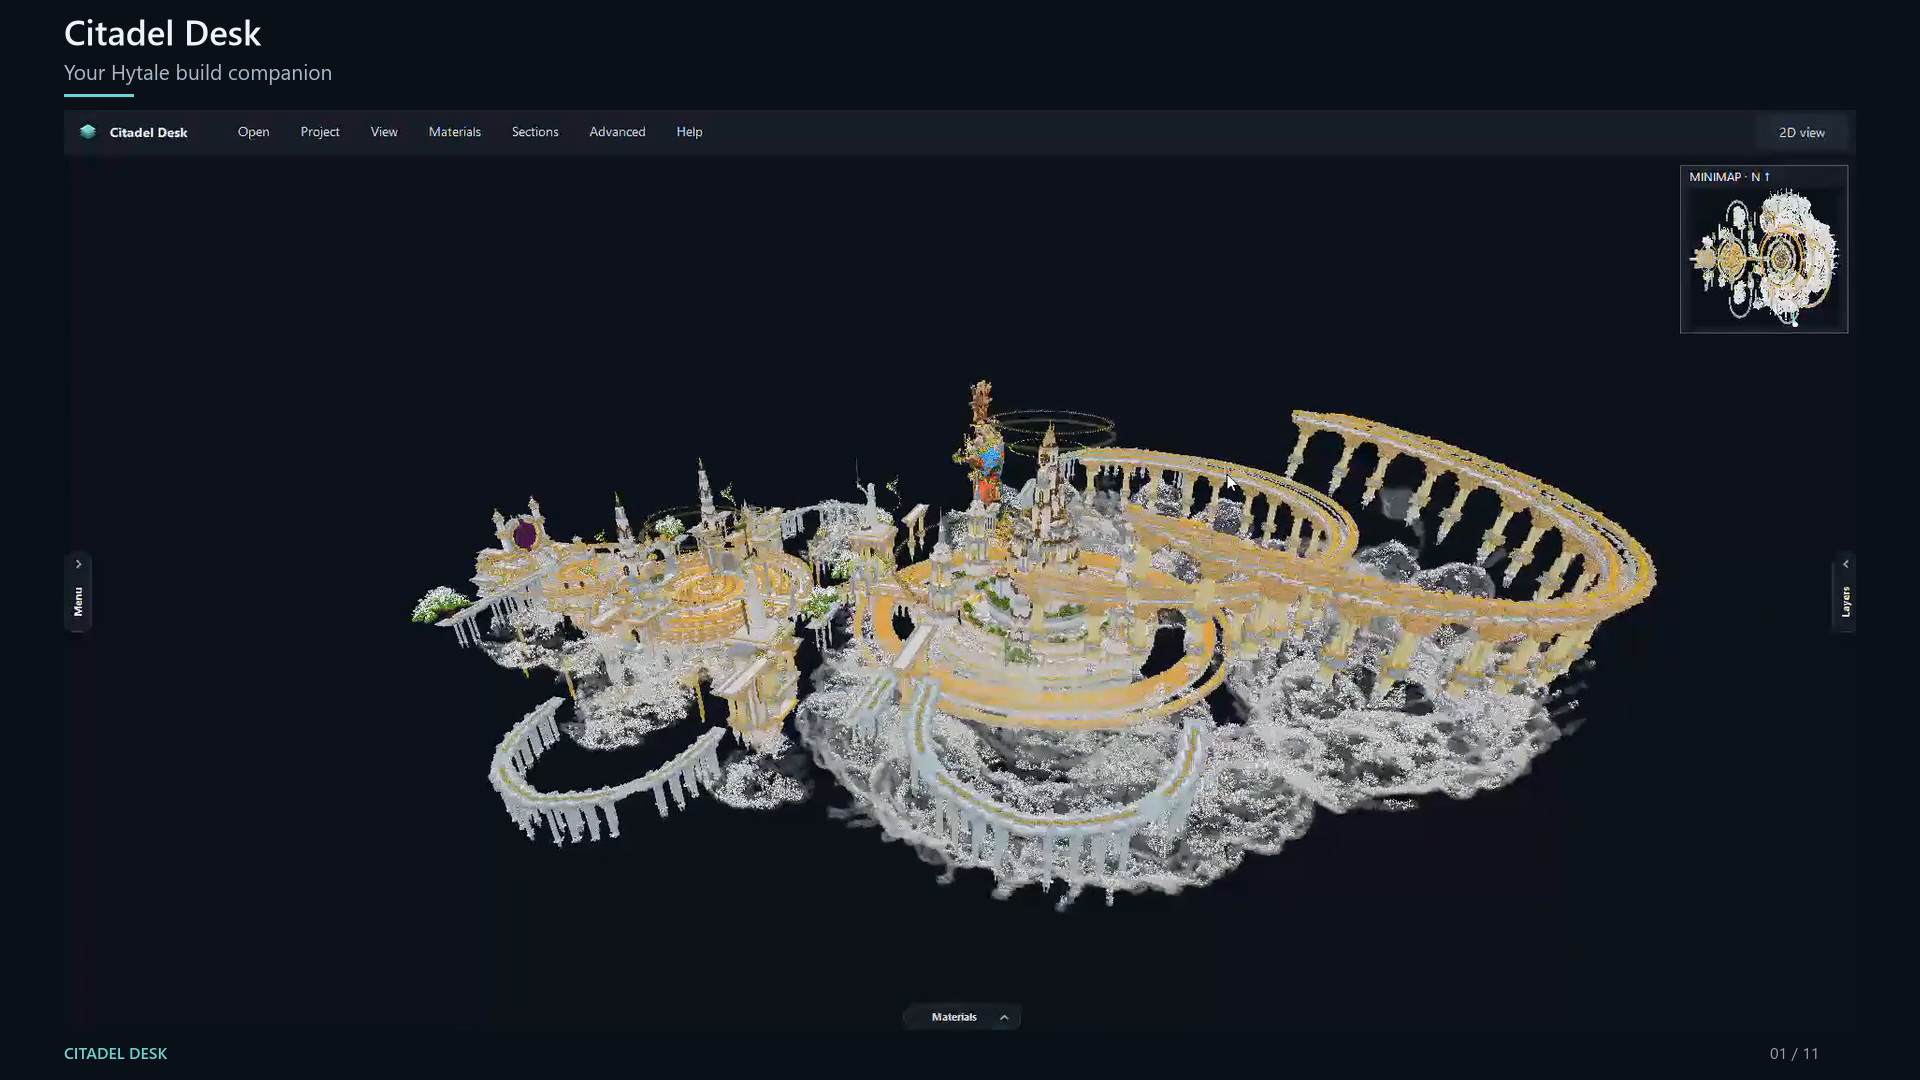The height and width of the screenshot is (1080, 1920).
Task: Click the Citadel Desk cube logo icon
Action: tap(88, 132)
